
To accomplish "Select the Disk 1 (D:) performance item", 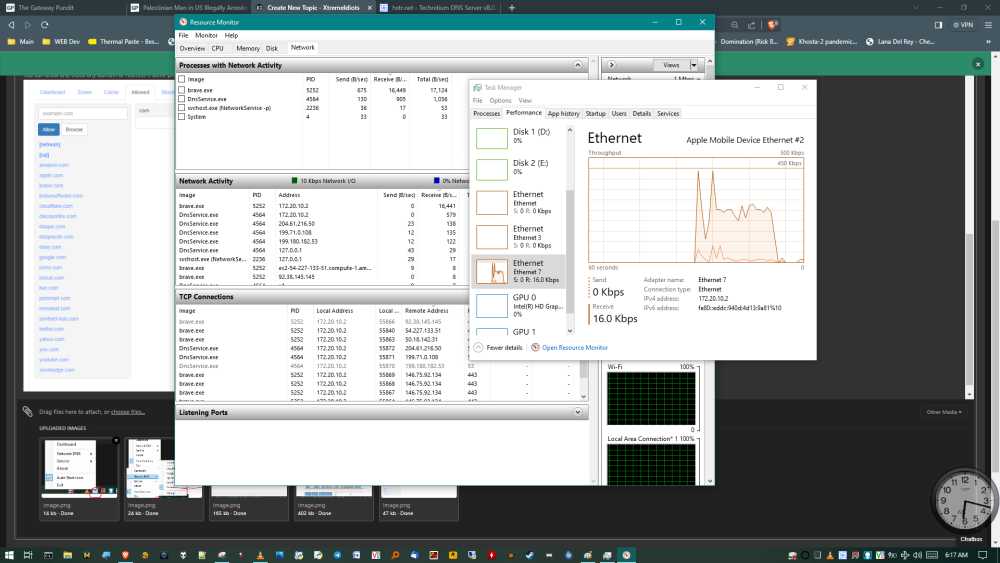I will tap(520, 136).
